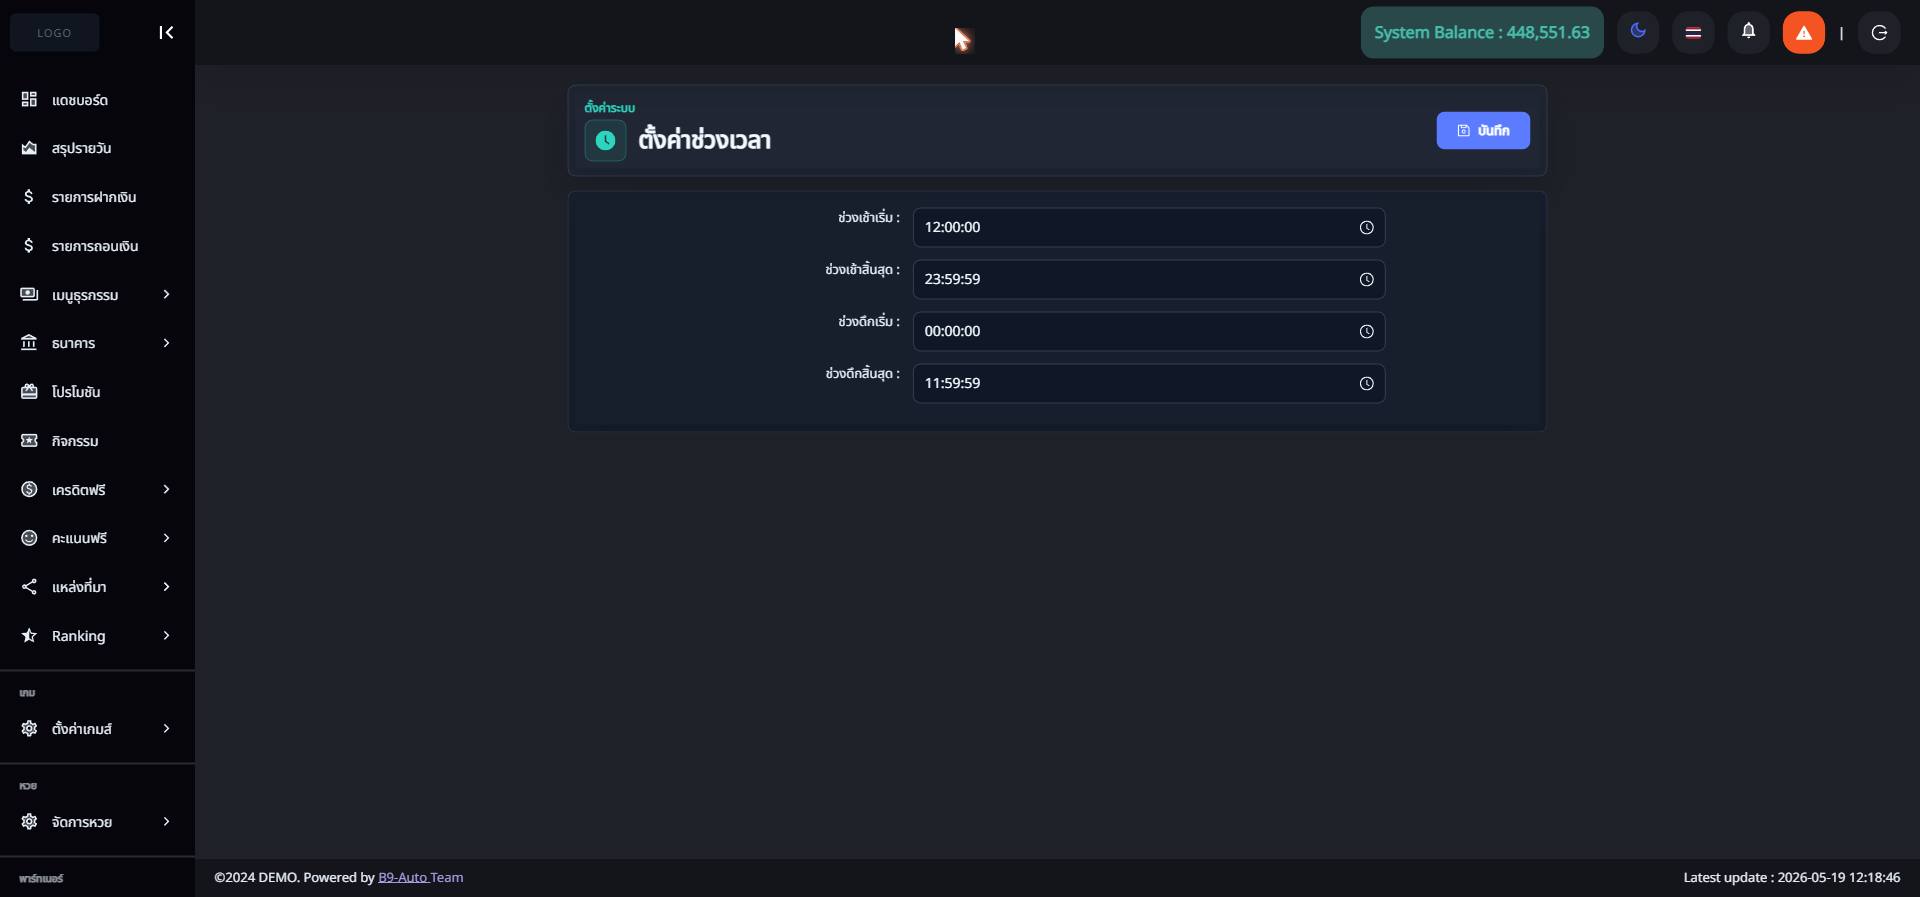Open notifications bell
1920x897 pixels.
coord(1749,32)
